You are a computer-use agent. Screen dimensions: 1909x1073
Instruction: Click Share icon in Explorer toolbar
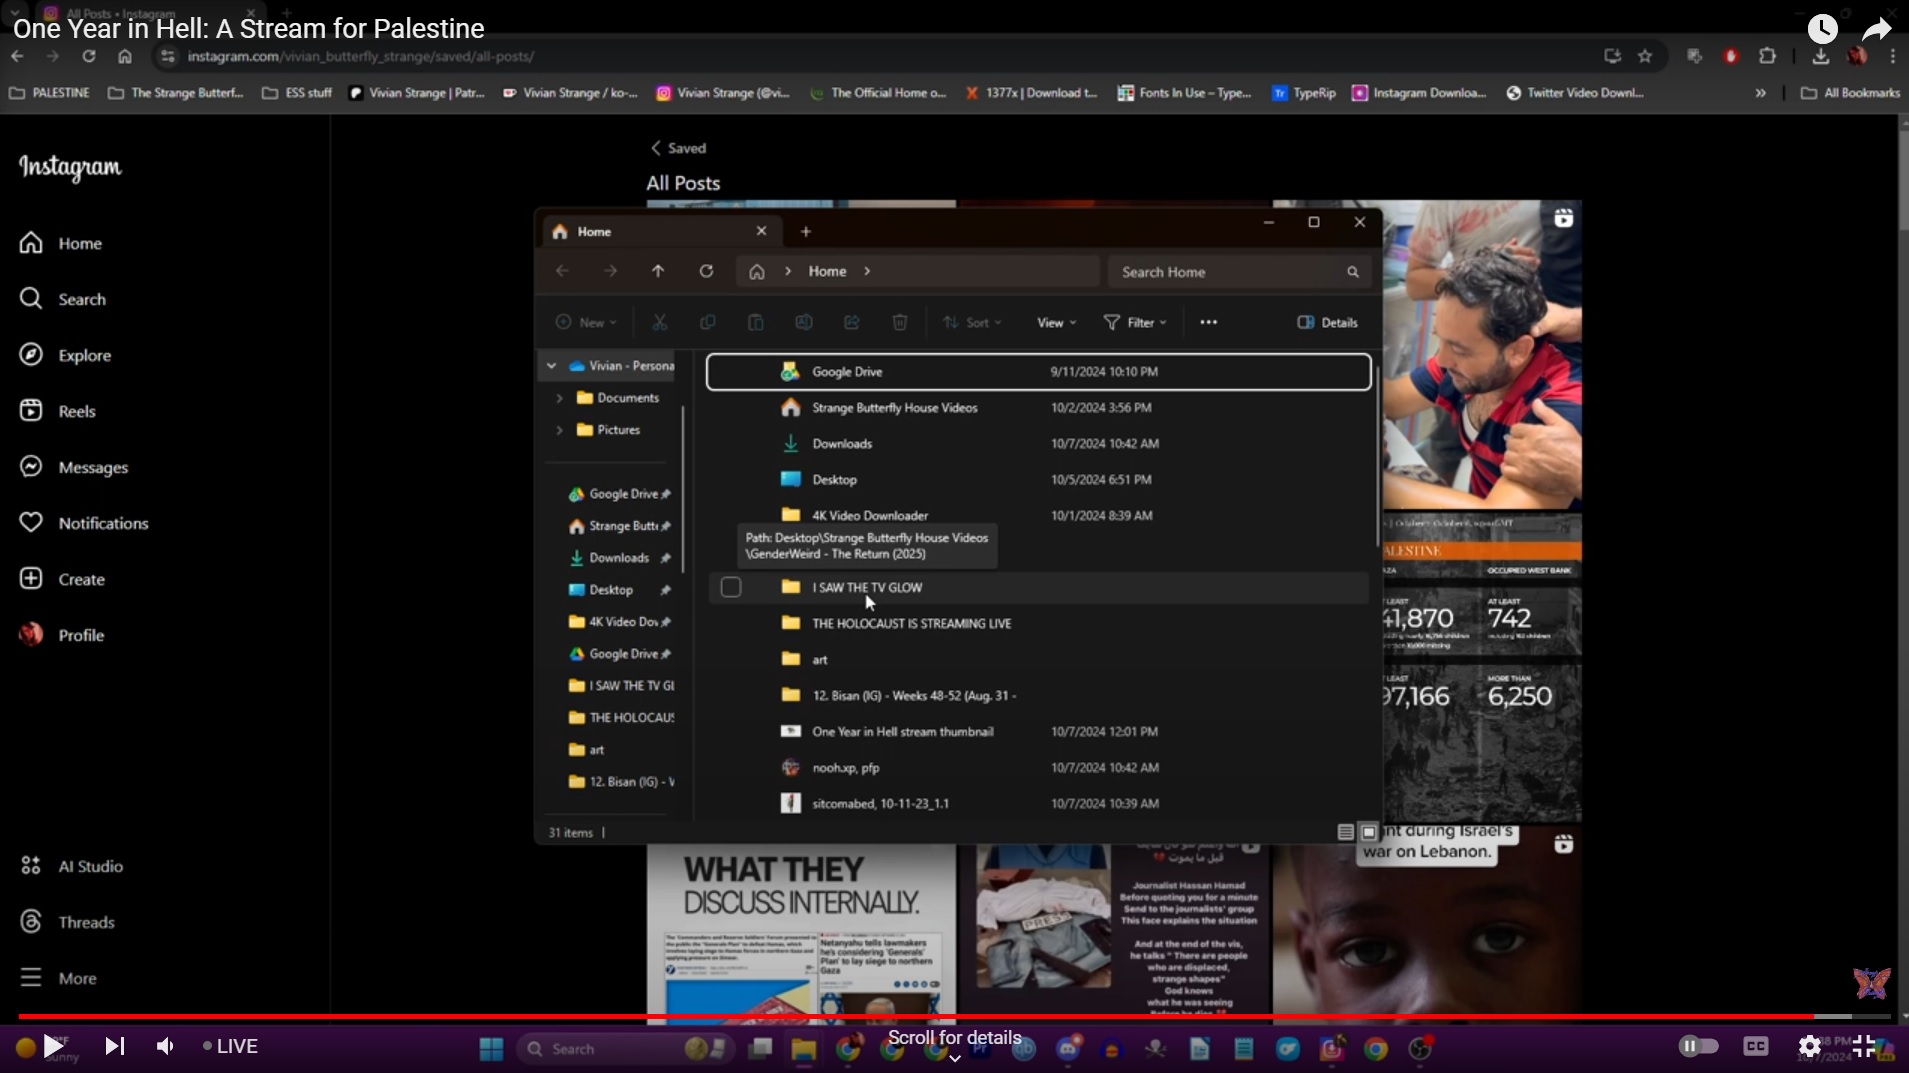(852, 322)
